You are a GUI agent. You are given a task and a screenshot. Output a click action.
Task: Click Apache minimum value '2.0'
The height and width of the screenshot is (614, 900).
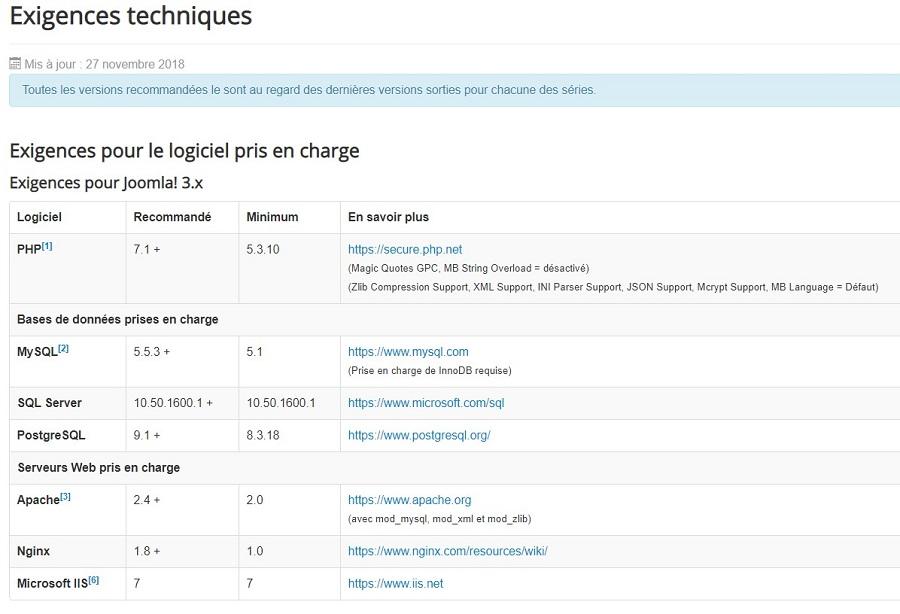tap(255, 500)
